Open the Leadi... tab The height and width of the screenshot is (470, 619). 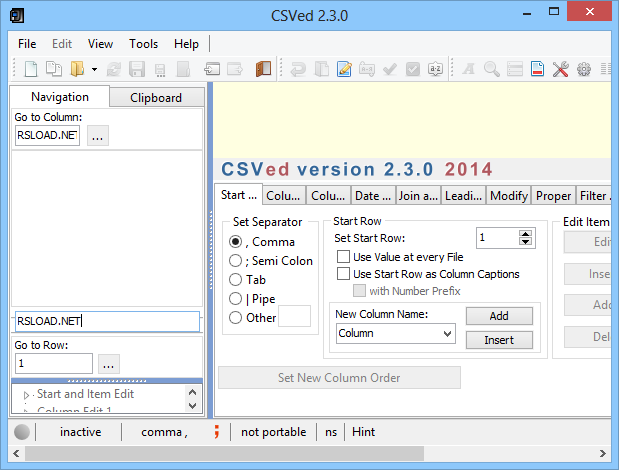tap(463, 196)
